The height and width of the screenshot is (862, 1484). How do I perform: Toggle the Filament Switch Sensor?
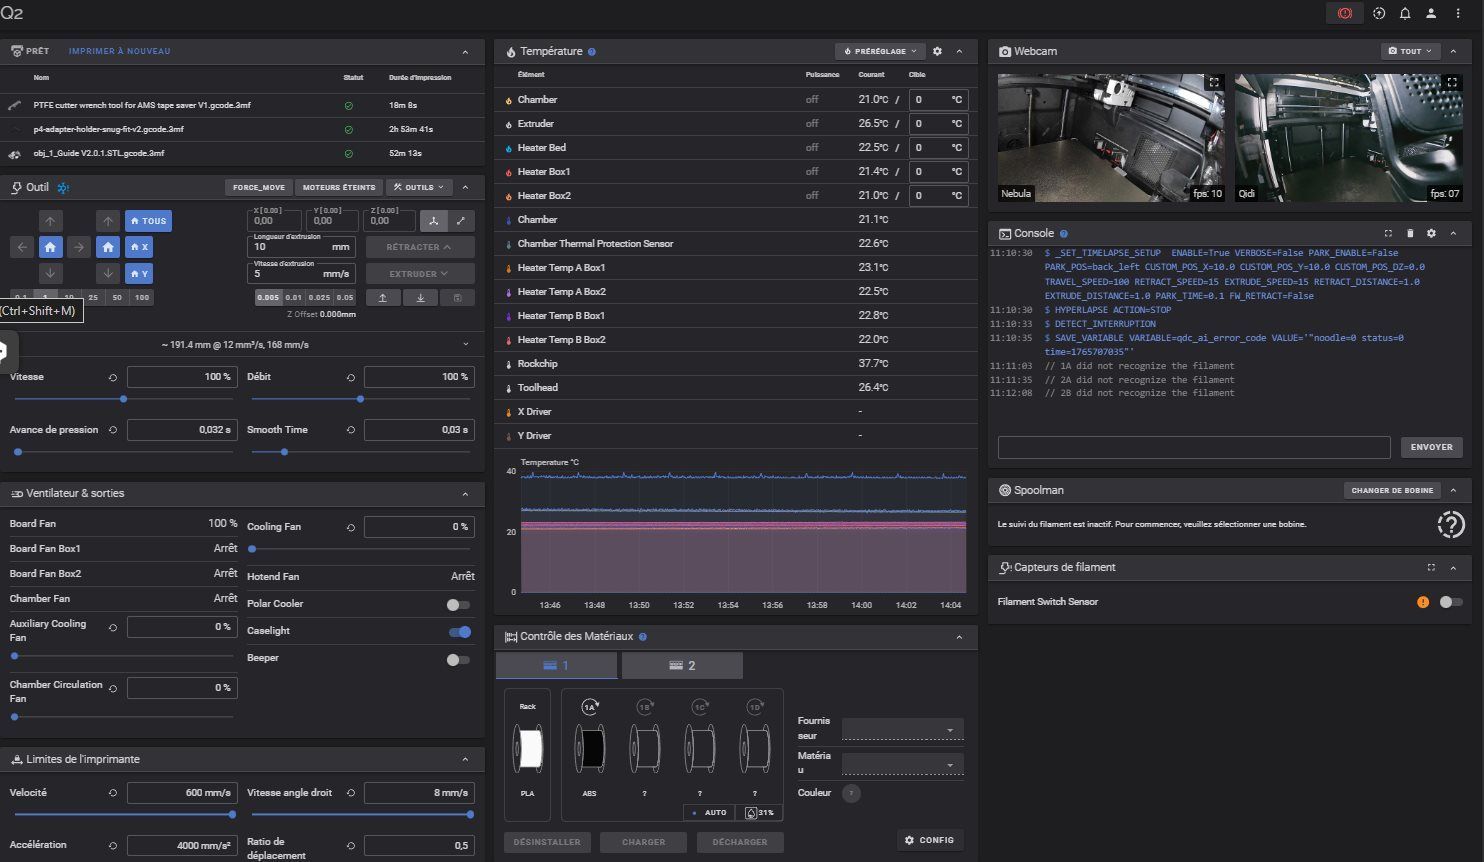coord(1450,602)
